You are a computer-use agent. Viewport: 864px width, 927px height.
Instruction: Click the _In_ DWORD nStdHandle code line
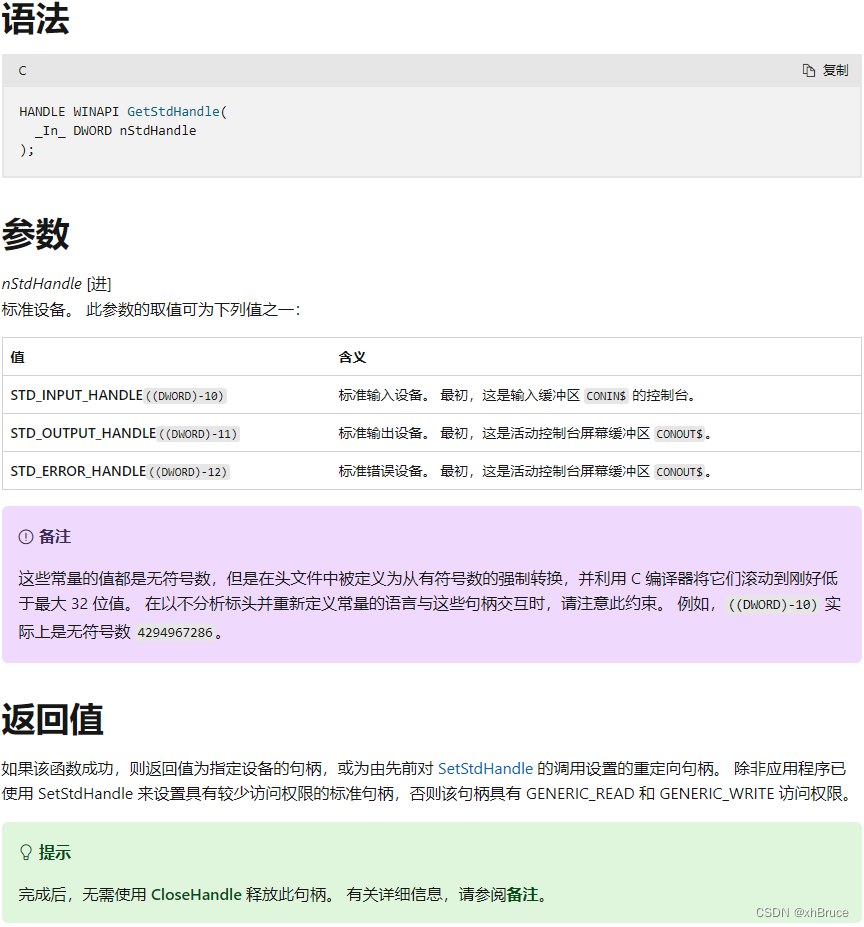tap(115, 131)
